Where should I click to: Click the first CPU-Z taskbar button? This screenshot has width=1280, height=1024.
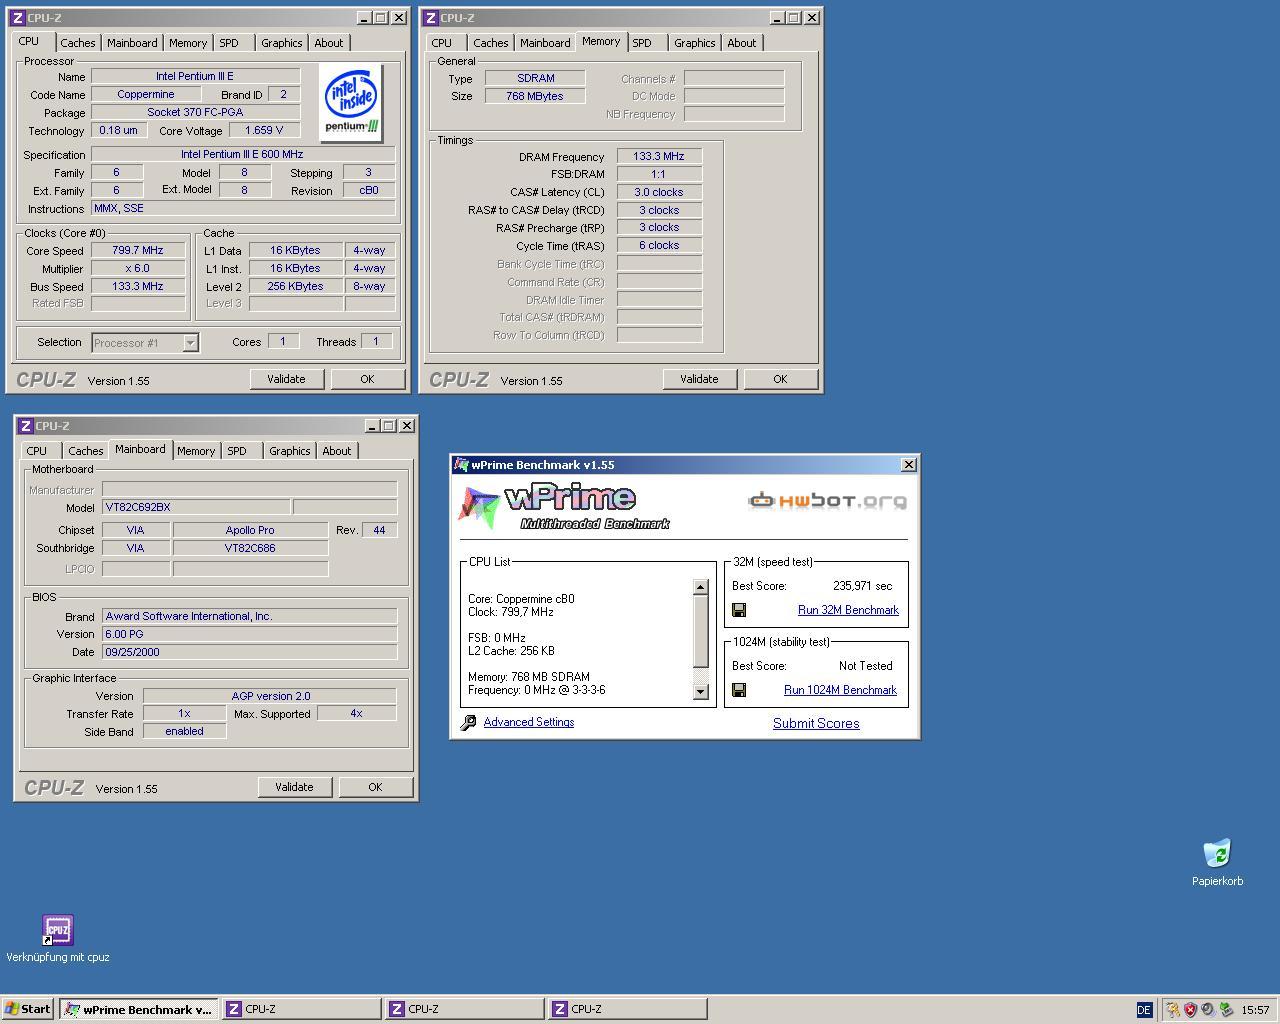click(301, 1009)
